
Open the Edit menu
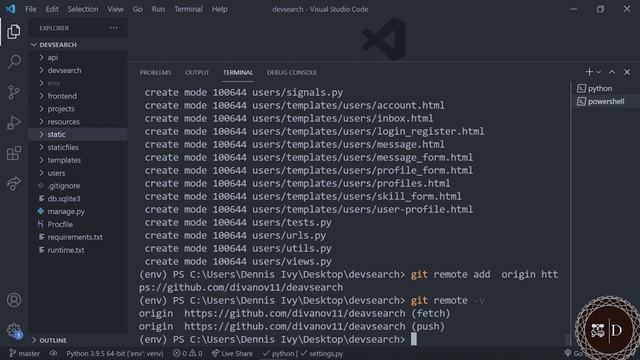(x=52, y=9)
